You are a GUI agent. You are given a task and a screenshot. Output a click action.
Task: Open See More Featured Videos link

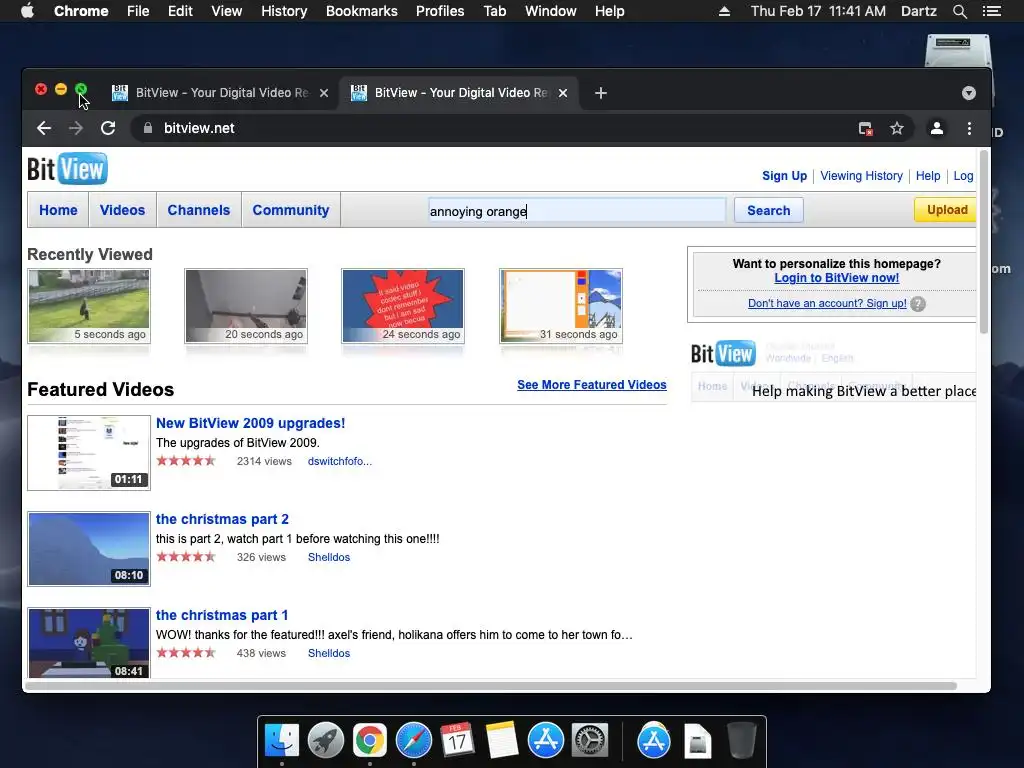pos(592,385)
